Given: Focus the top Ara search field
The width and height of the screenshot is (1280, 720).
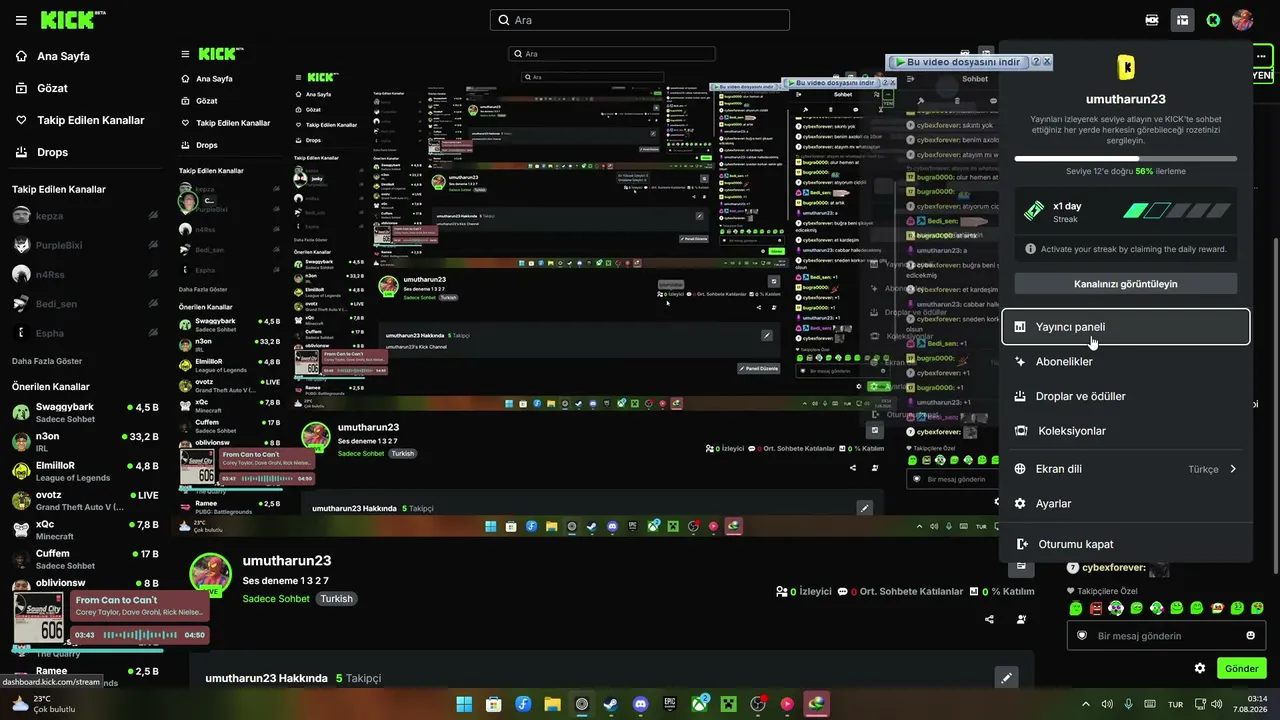Looking at the screenshot, I should click(x=640, y=20).
